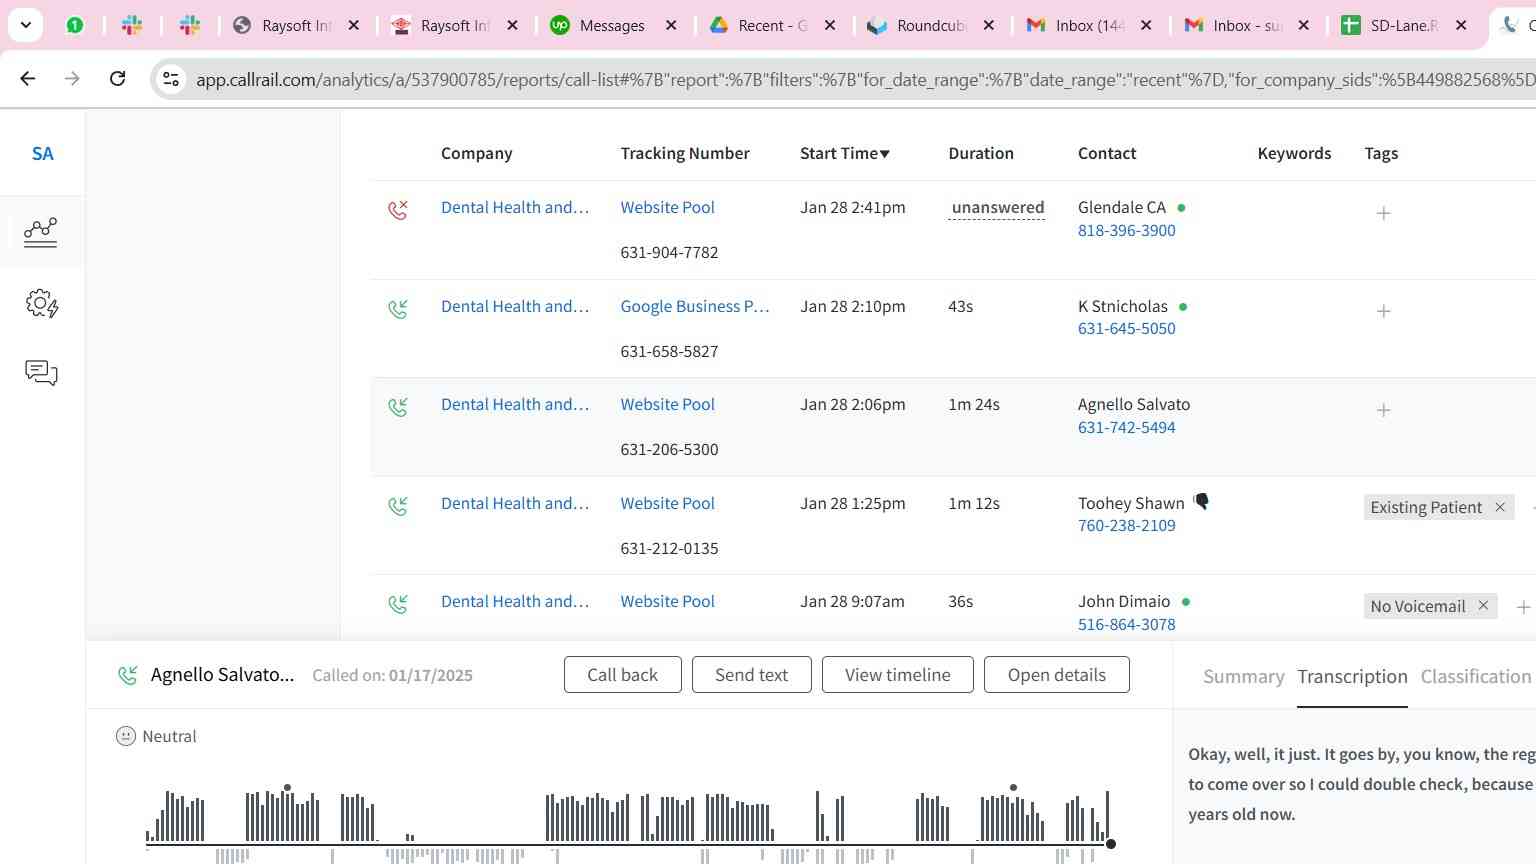Click inbound call icon for K Stnicholas row
The image size is (1536, 864).
tap(398, 309)
